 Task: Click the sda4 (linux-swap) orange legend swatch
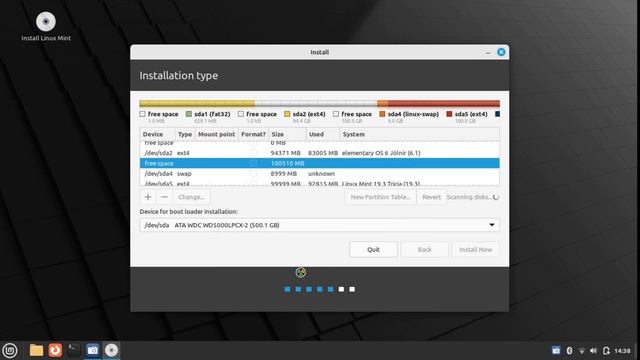point(382,114)
